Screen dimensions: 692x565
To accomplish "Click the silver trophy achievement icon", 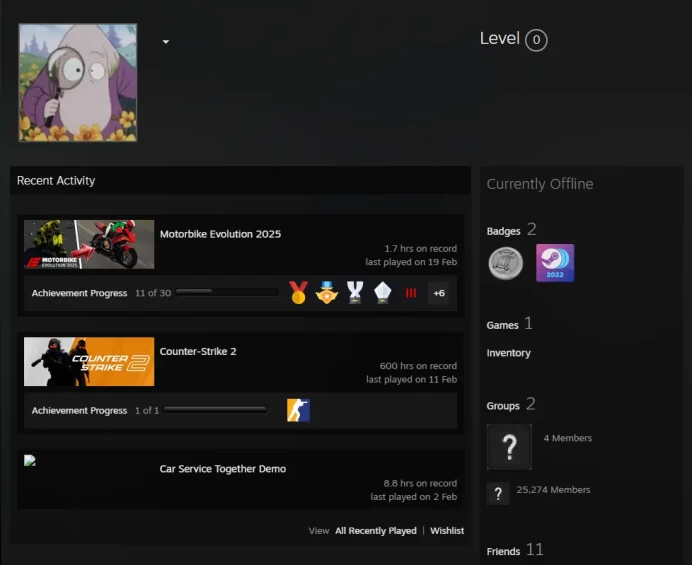I will tap(355, 293).
